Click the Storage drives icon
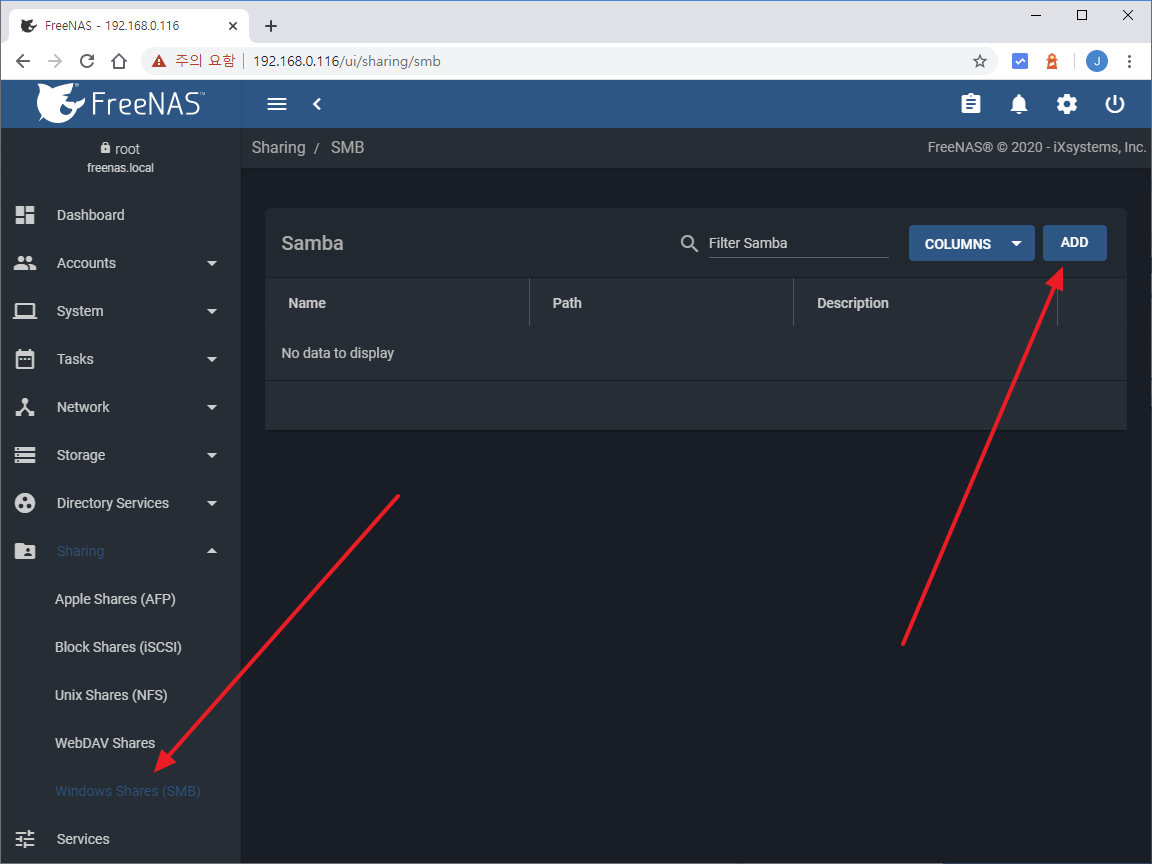 (x=25, y=456)
